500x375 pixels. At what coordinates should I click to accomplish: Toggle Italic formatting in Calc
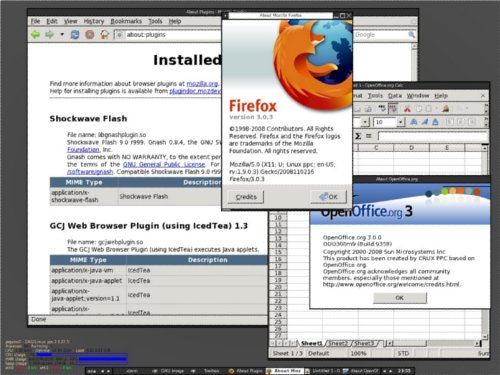pos(424,122)
